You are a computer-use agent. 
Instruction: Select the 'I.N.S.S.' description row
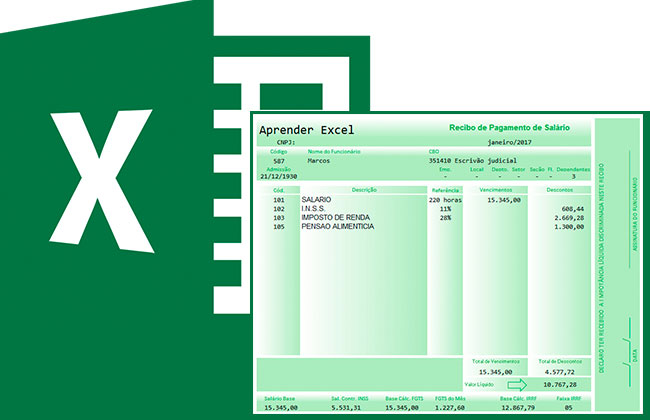tap(313, 209)
